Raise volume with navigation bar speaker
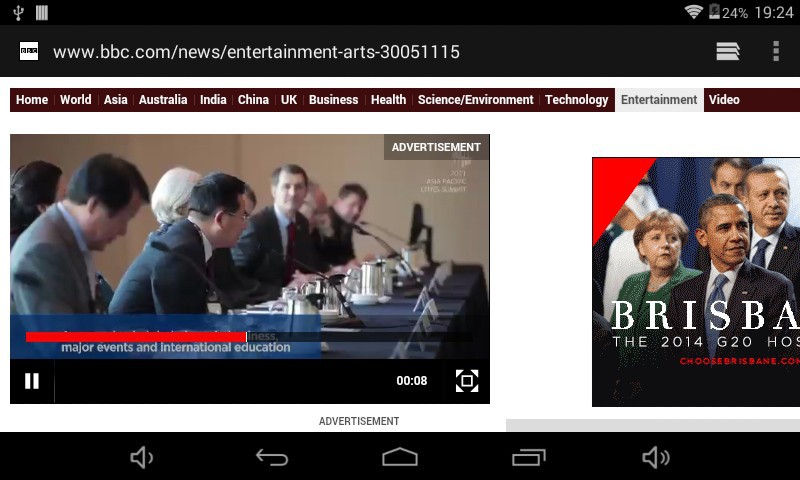Image resolution: width=800 pixels, height=480 pixels. 656,457
